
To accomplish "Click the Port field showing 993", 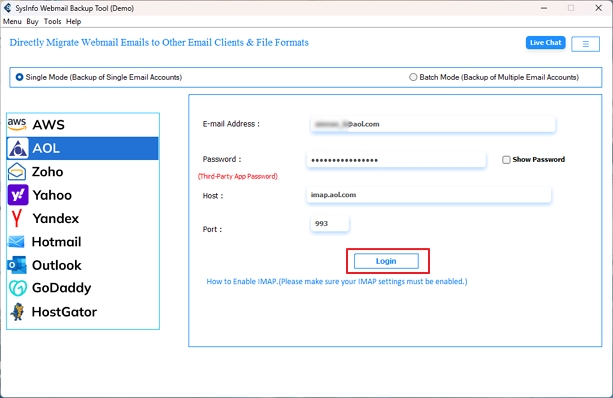I will coord(330,223).
